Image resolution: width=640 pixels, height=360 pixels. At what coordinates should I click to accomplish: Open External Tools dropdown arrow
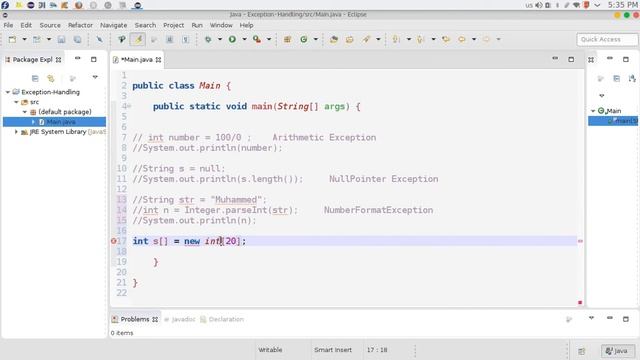point(269,40)
